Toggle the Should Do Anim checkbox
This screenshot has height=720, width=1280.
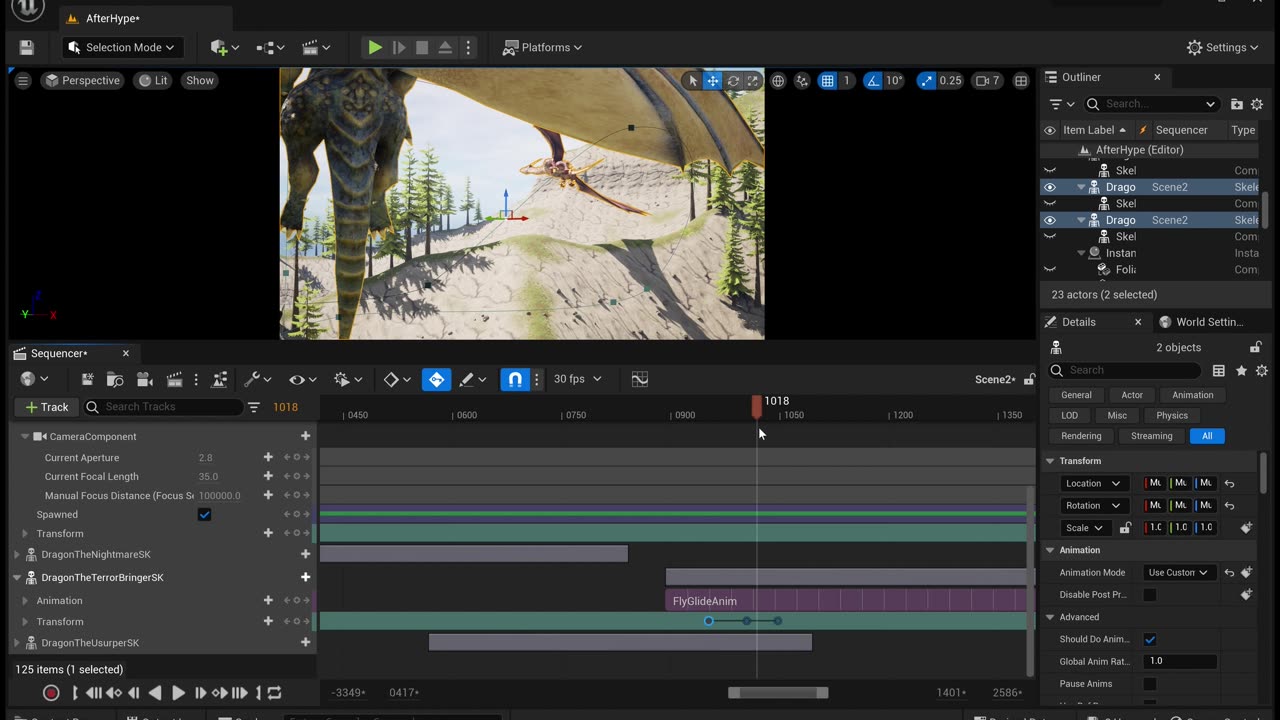coord(1150,639)
